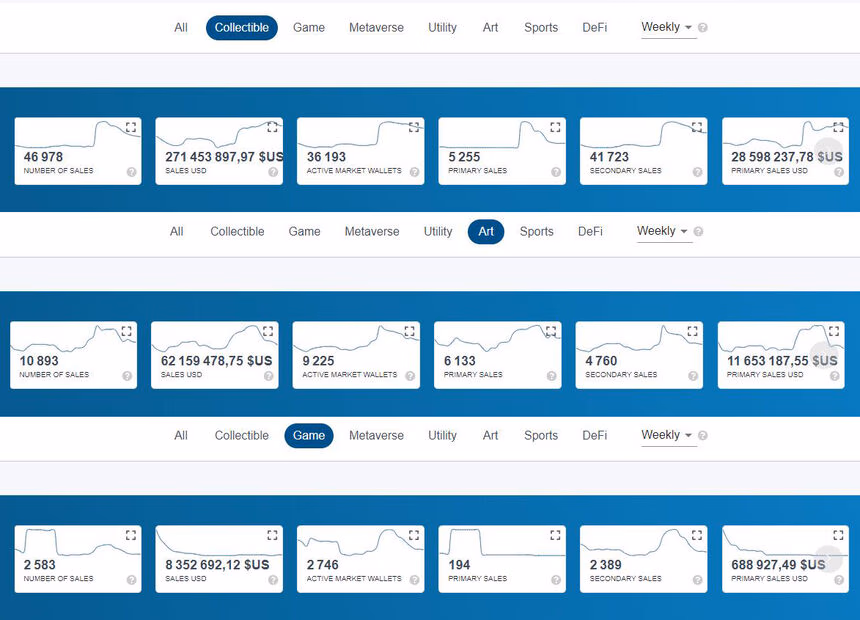
Task: Click the help icon on the 36 193 wallets card
Action: click(414, 172)
